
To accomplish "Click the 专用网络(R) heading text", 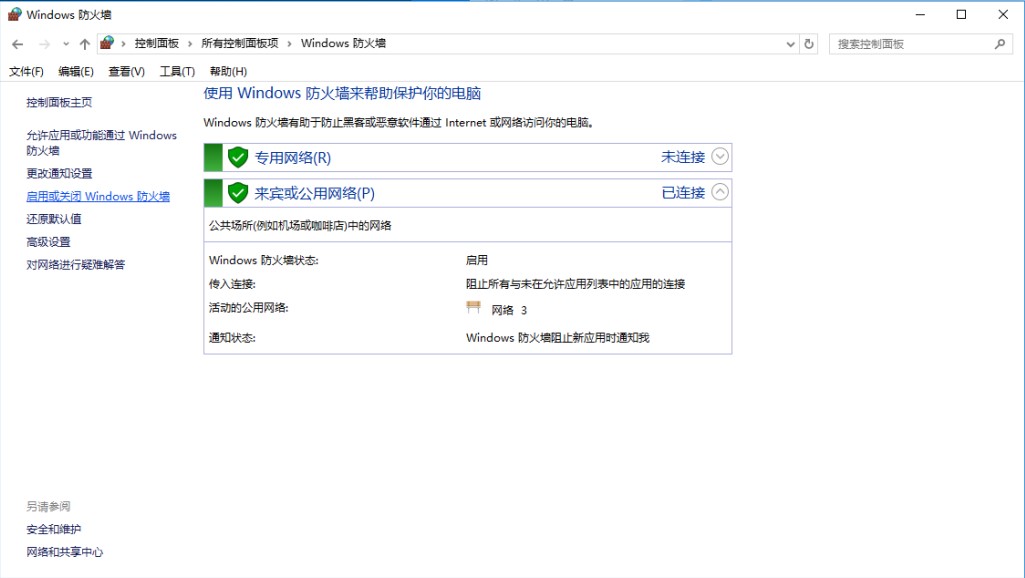I will (x=293, y=158).
